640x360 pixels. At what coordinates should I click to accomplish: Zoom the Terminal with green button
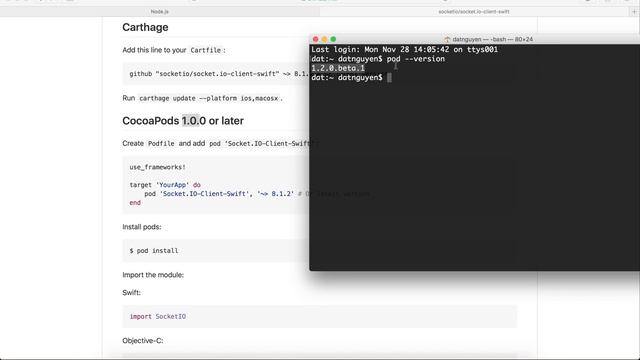coord(333,39)
